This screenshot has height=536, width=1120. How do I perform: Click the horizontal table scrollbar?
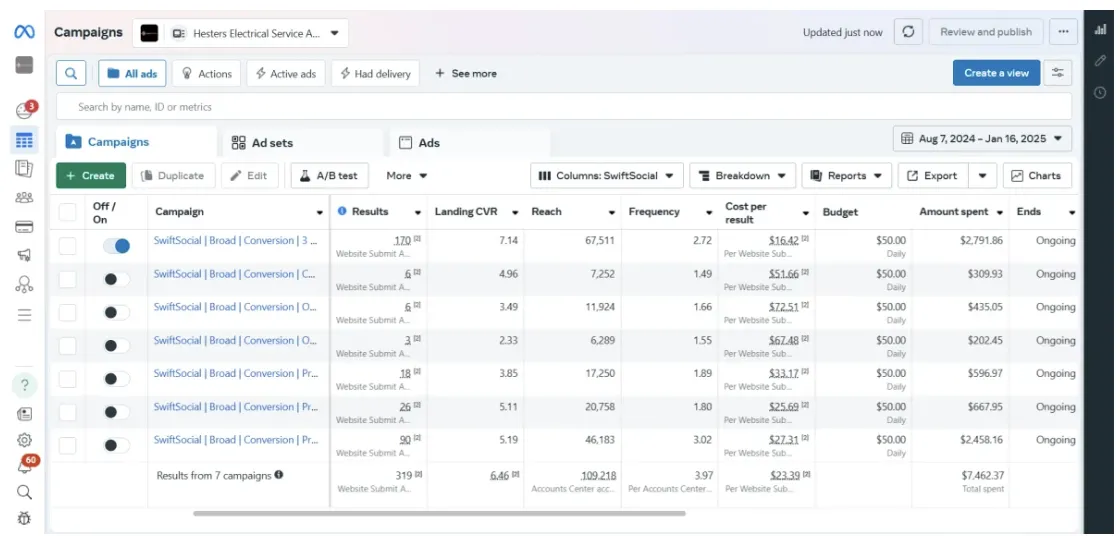point(439,513)
